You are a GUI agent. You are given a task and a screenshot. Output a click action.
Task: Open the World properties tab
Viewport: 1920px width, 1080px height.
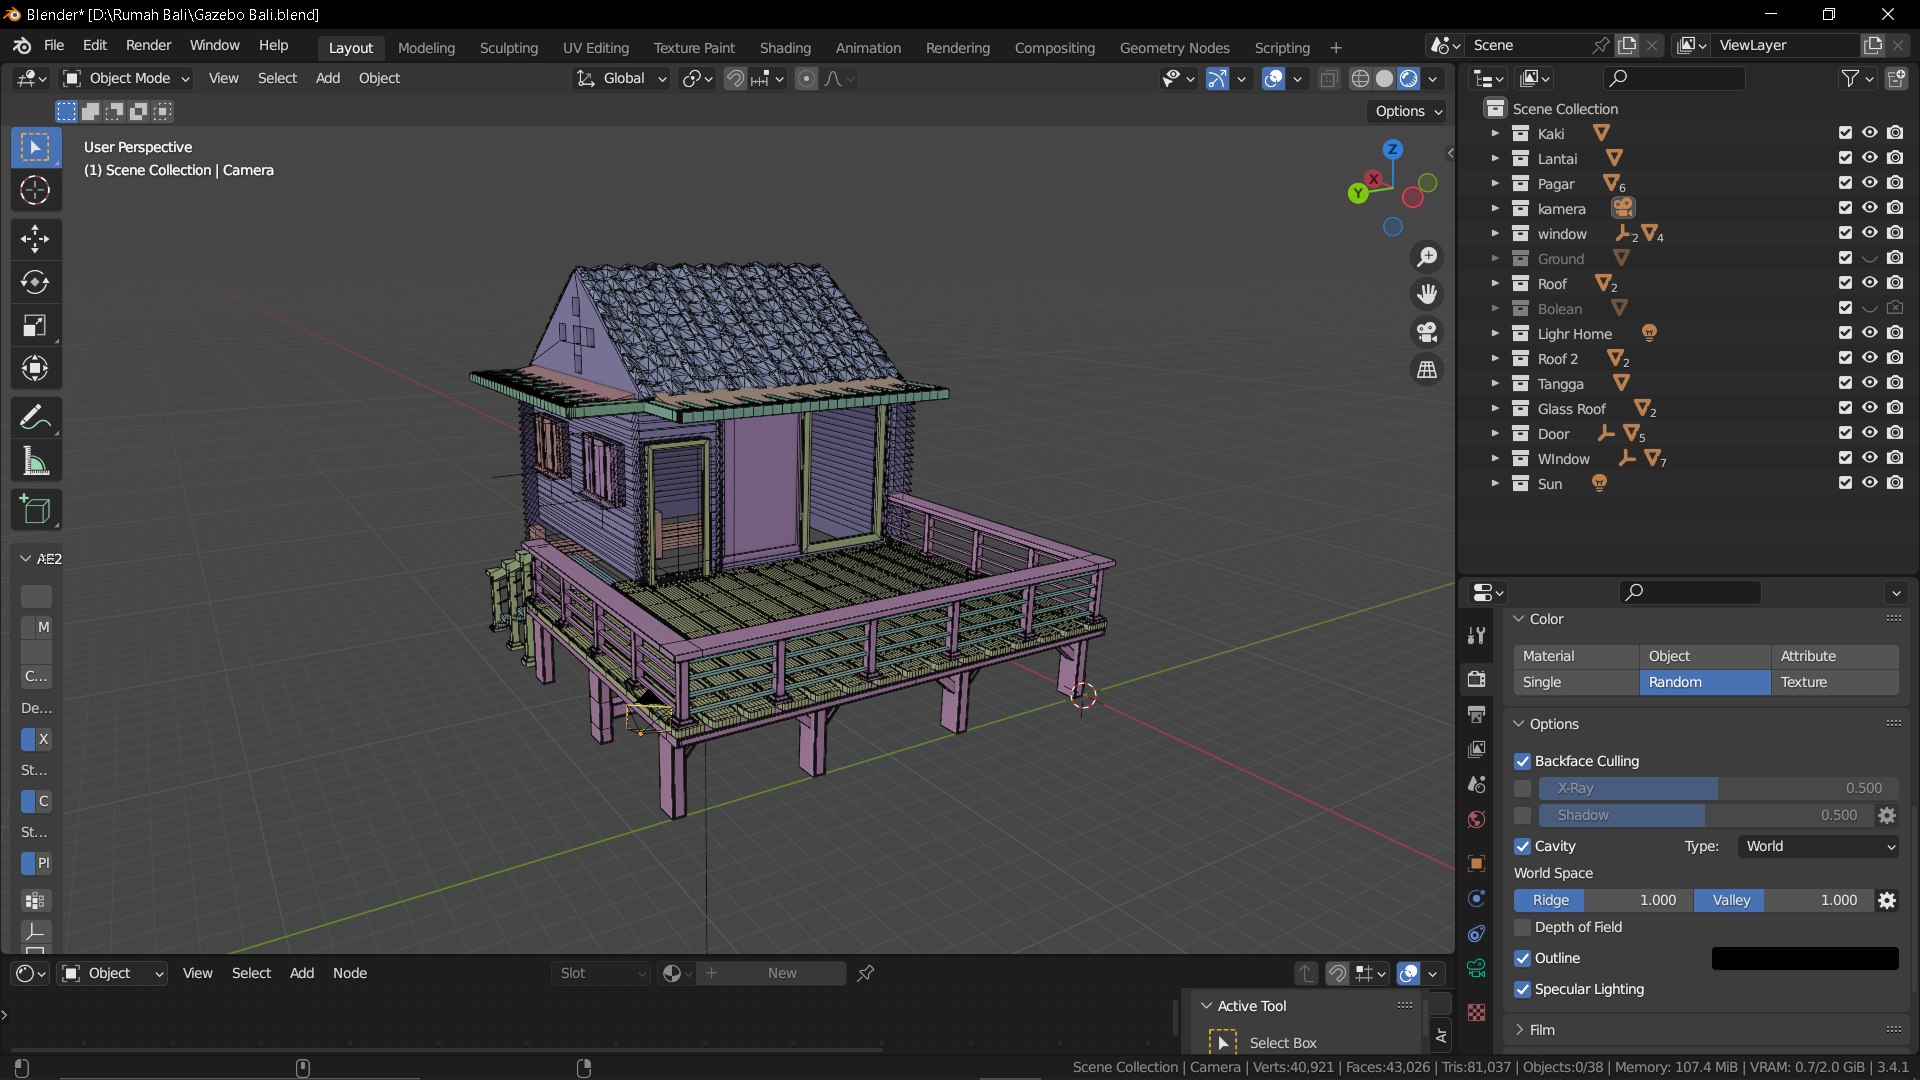pyautogui.click(x=1476, y=819)
